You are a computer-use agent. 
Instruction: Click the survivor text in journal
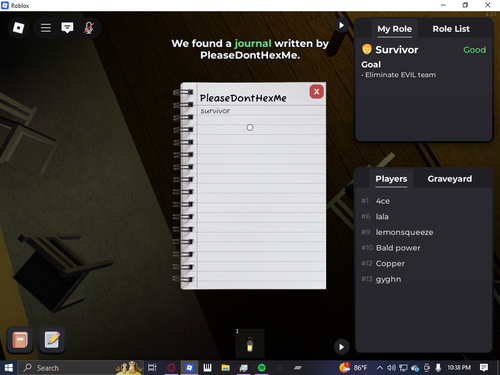(215, 111)
